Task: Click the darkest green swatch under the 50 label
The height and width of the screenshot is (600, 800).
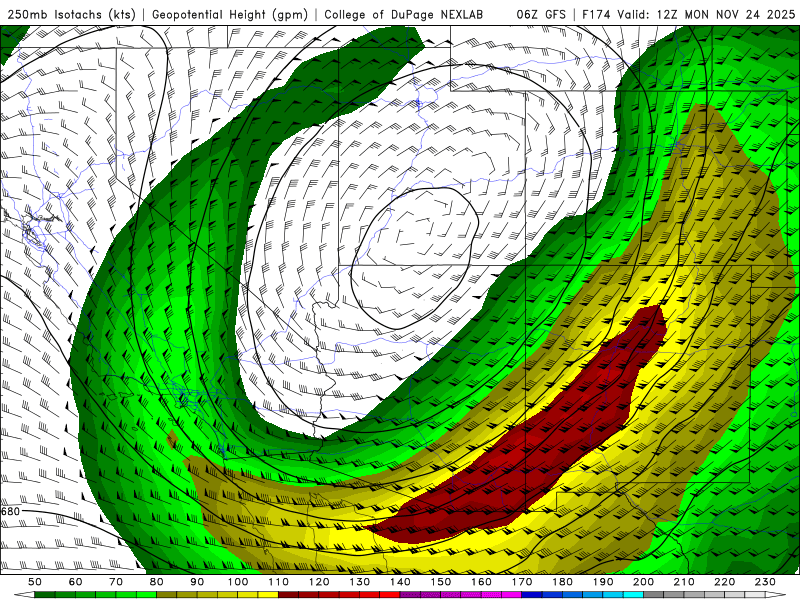Action: click(x=45, y=595)
